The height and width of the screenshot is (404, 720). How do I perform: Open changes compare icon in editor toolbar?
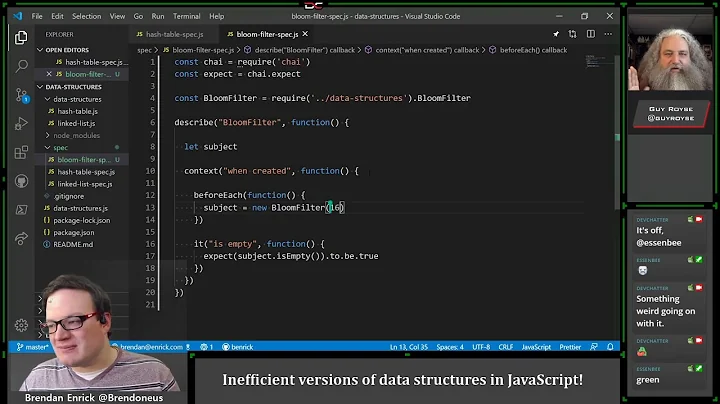tap(573, 34)
